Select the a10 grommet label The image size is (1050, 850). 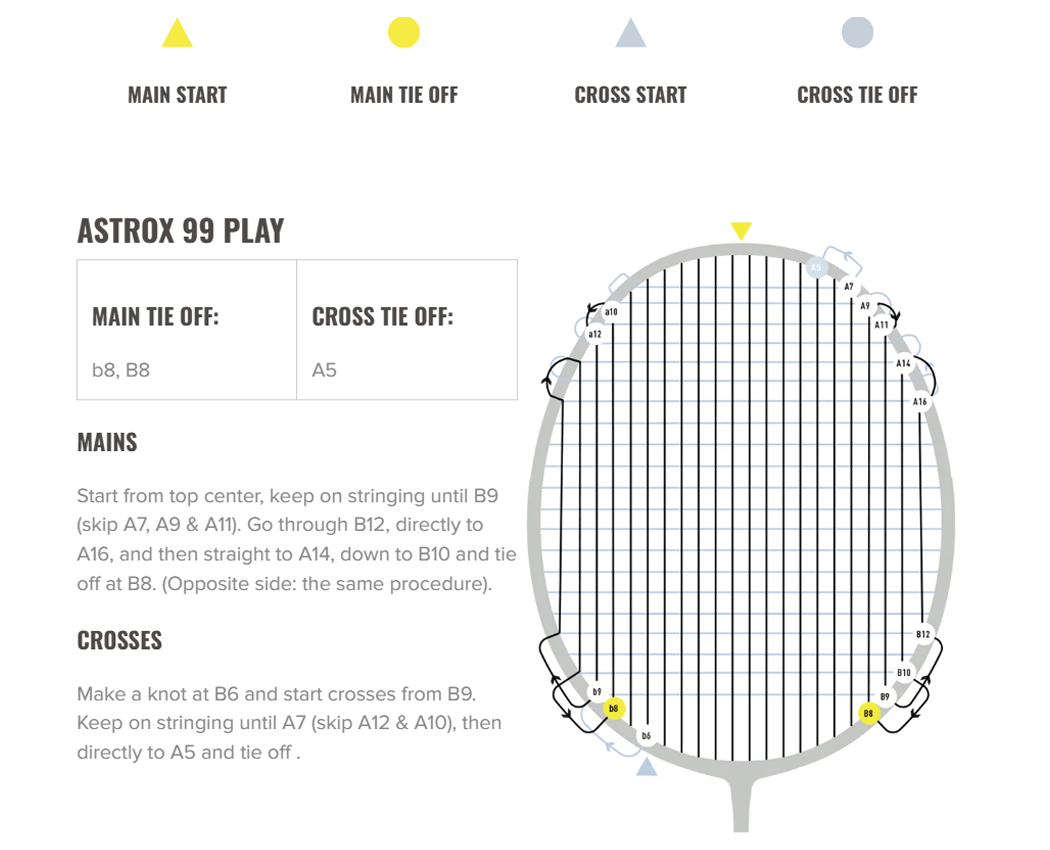tap(611, 312)
